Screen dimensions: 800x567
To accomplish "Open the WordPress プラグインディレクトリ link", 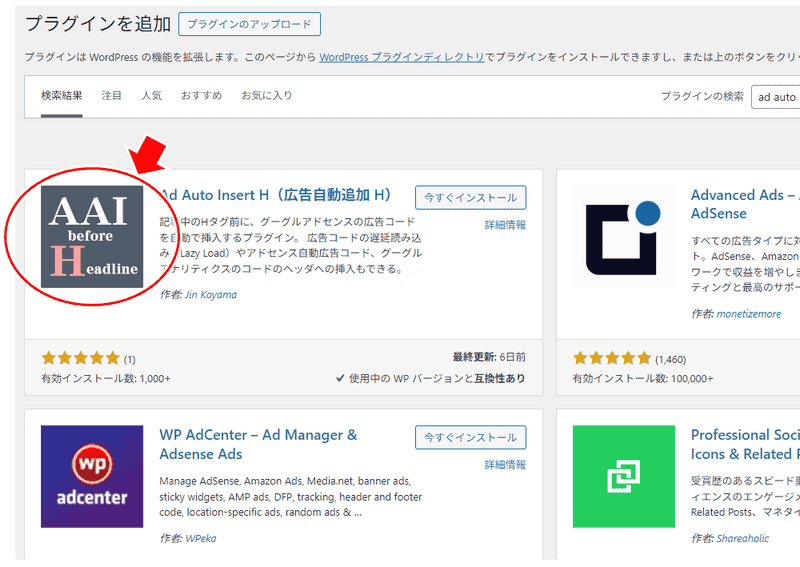I will (402, 57).
